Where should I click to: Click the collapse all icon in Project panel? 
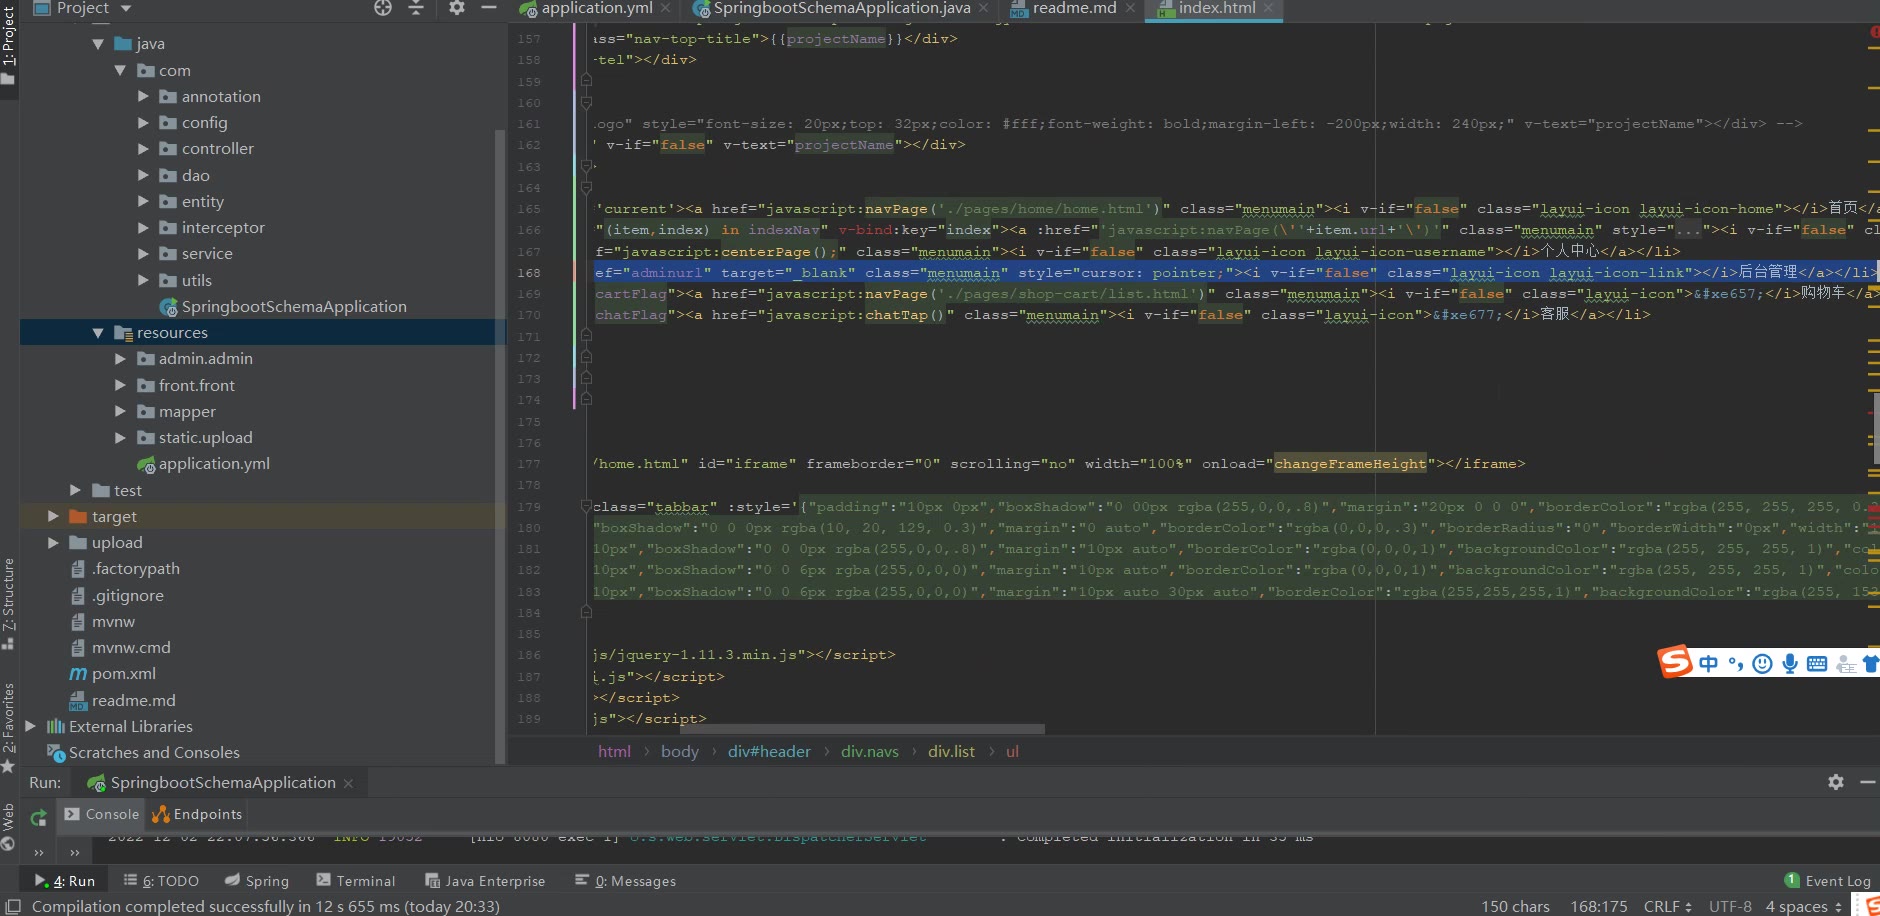pos(416,8)
